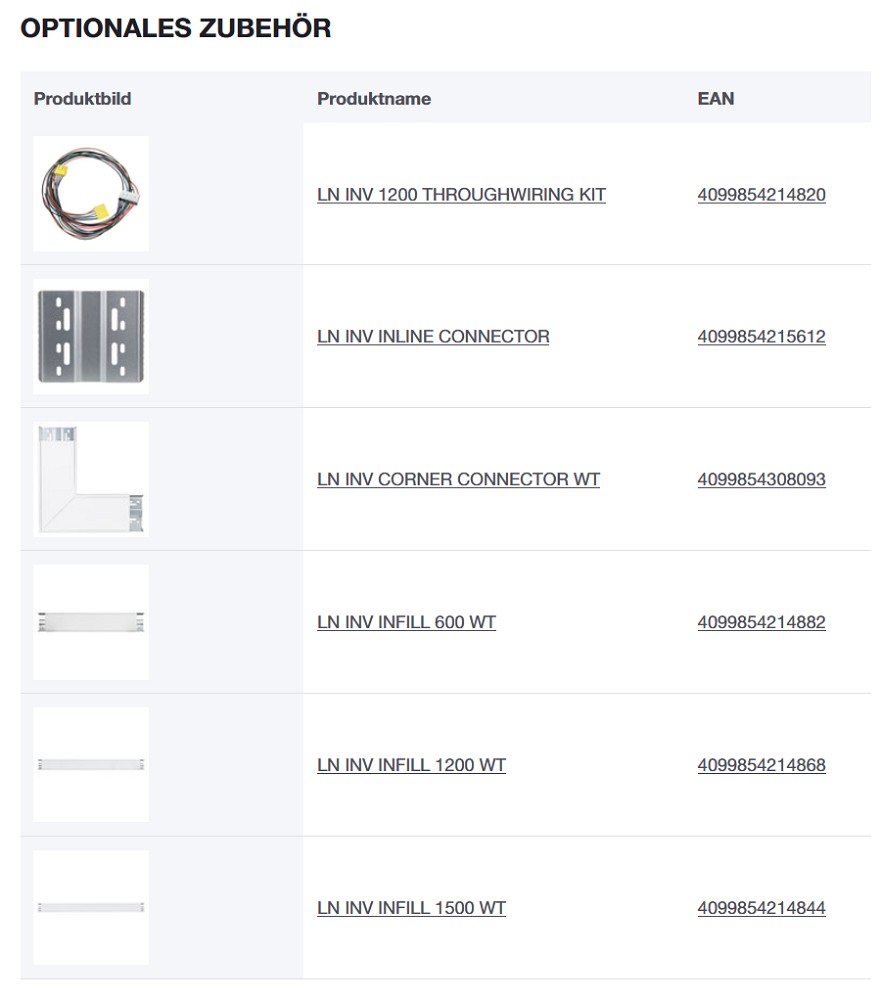Select EAN 4099854308093
This screenshot has width=881, height=1000.
pyautogui.click(x=762, y=480)
